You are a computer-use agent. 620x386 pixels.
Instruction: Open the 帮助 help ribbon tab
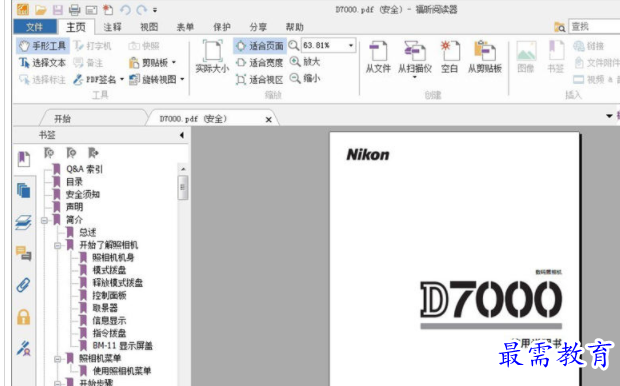[295, 27]
